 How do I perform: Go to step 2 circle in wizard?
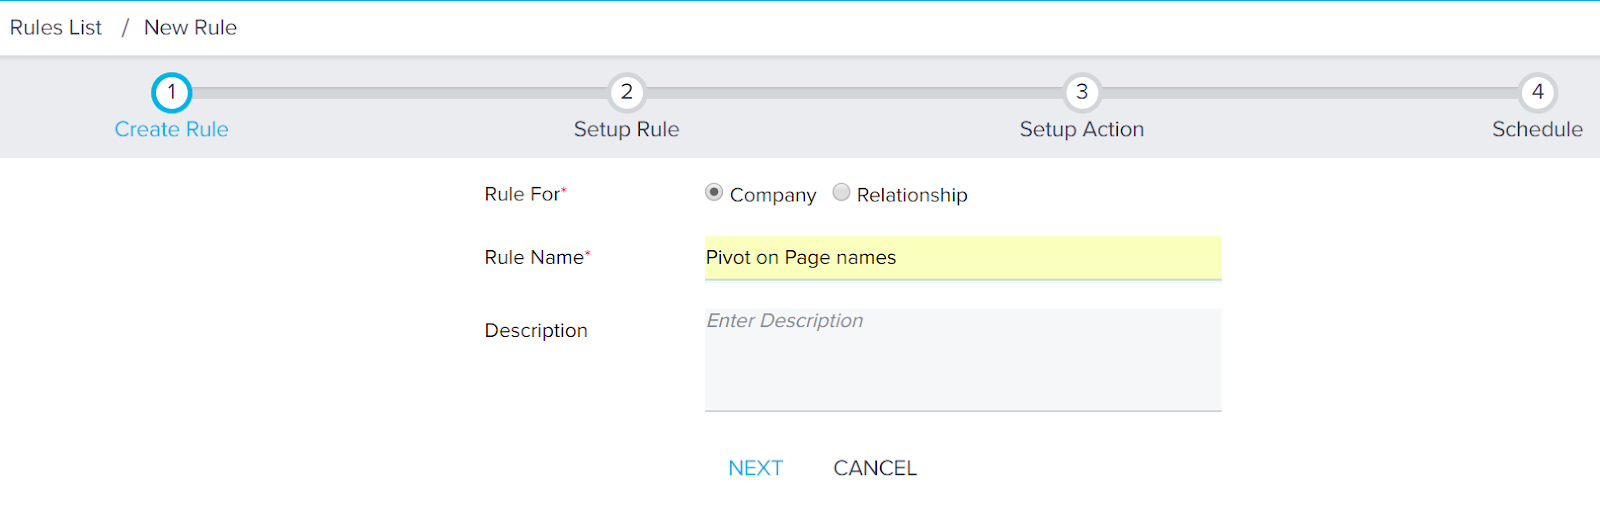point(627,93)
